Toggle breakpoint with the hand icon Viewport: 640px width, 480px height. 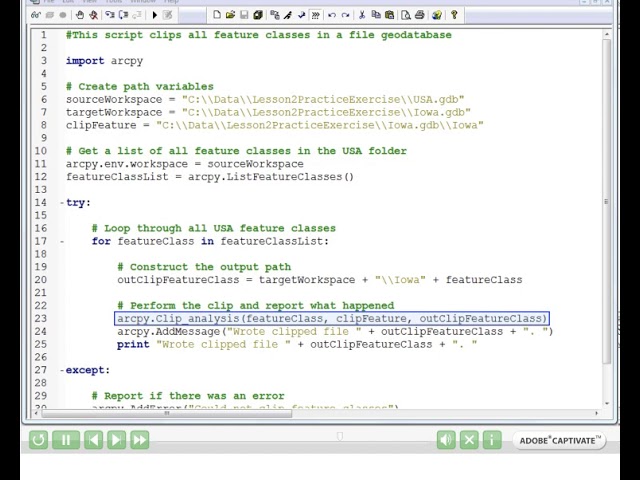coord(80,15)
